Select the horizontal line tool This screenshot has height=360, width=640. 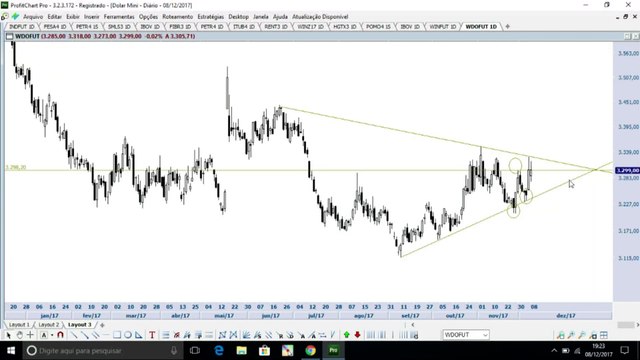pyautogui.click(x=106, y=335)
